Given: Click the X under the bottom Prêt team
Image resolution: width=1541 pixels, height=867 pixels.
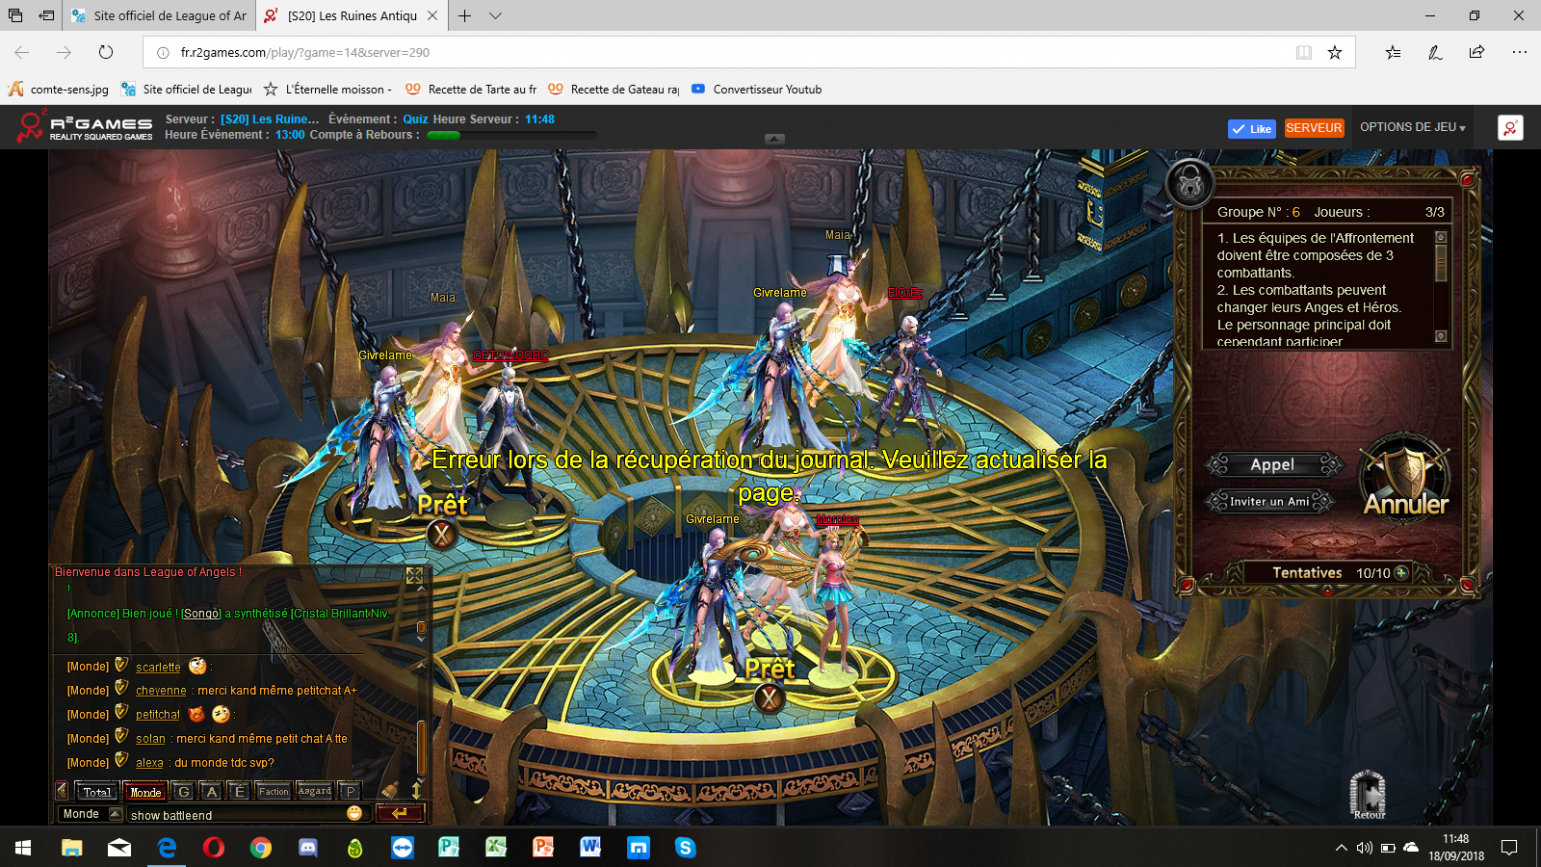Looking at the screenshot, I should 768,698.
